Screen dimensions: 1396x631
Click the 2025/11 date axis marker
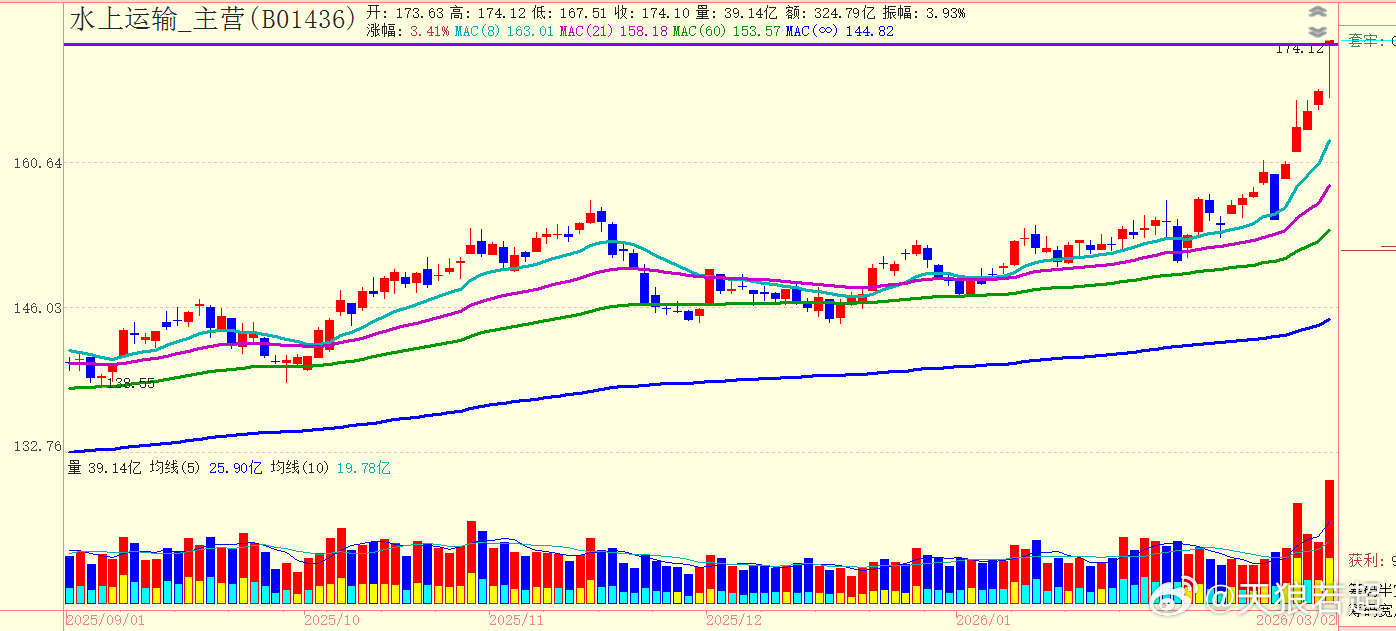click(x=515, y=620)
